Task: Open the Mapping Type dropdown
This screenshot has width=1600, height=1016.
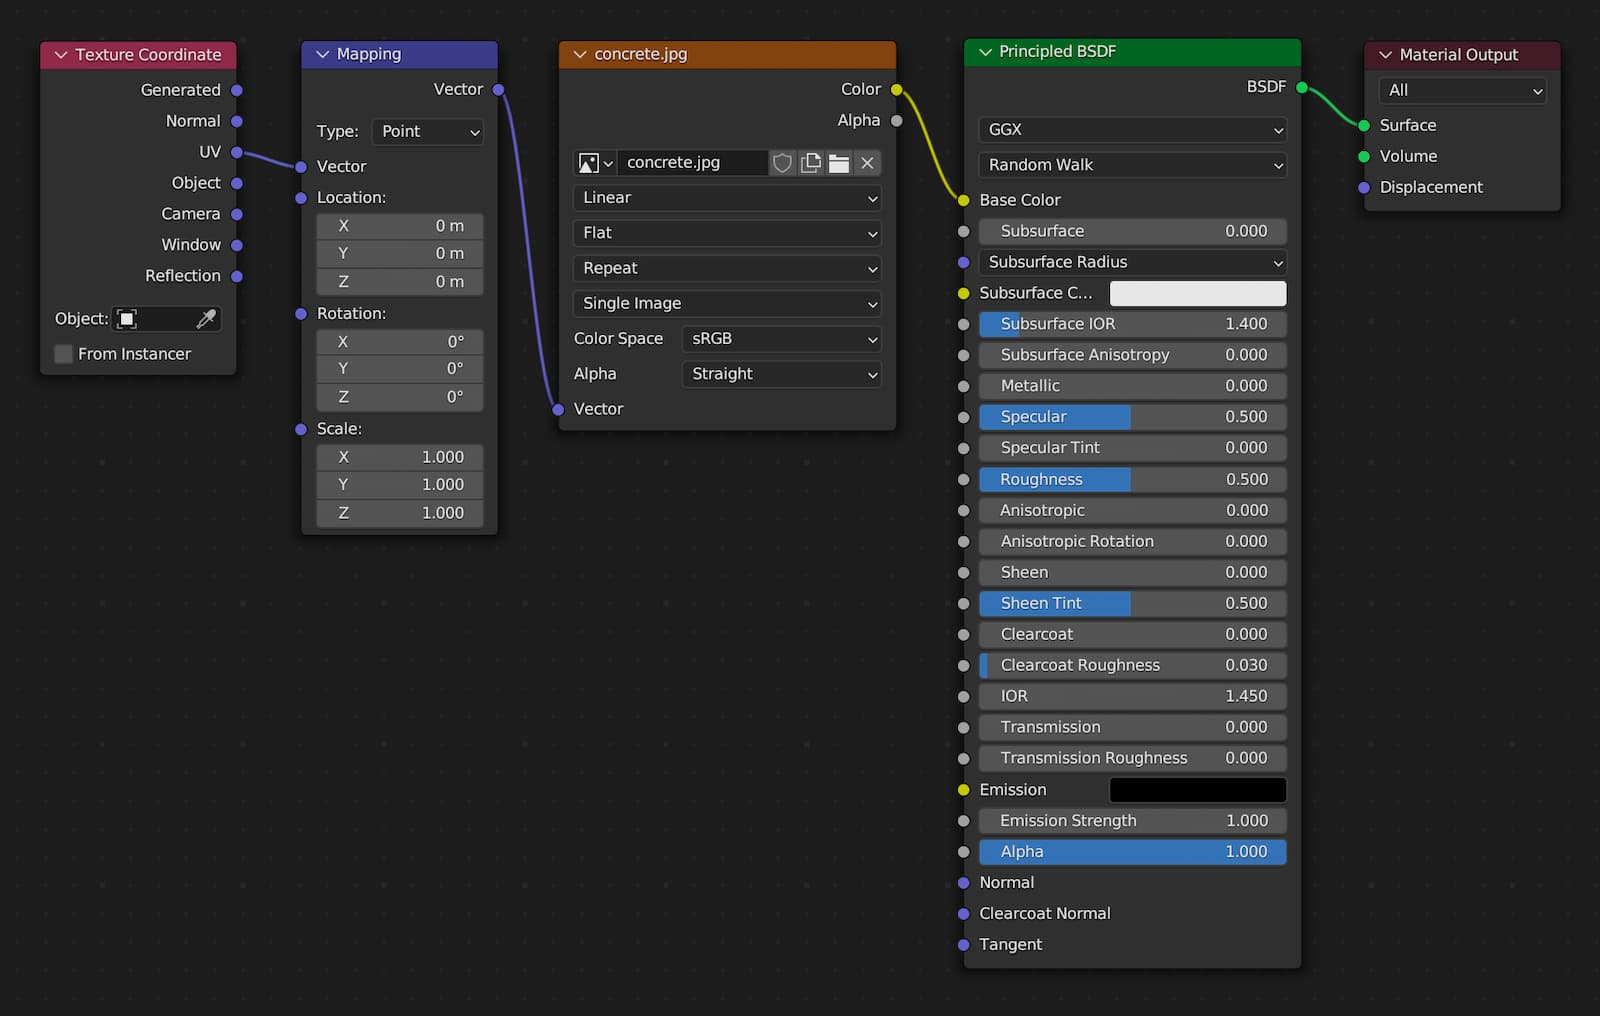Action: coord(428,132)
